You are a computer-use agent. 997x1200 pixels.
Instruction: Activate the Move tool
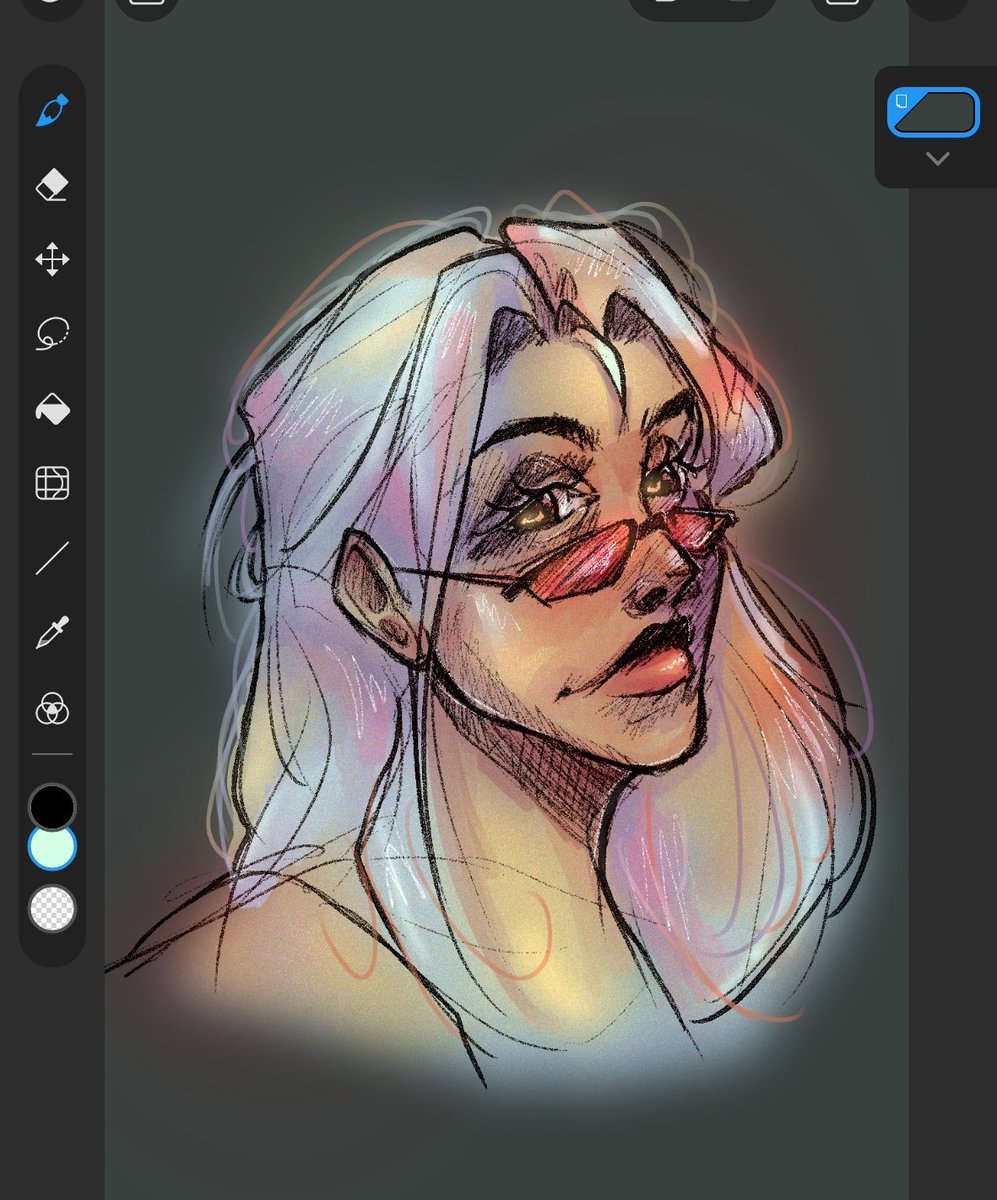tap(52, 258)
